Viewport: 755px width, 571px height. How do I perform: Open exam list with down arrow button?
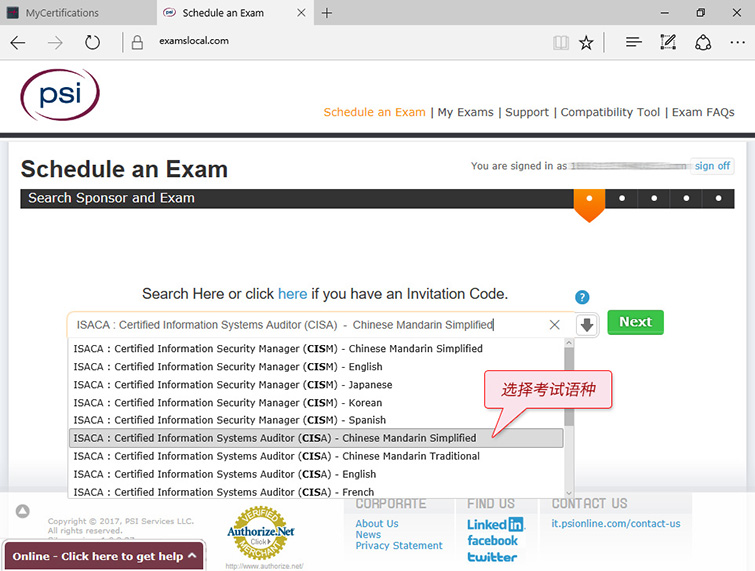(587, 325)
